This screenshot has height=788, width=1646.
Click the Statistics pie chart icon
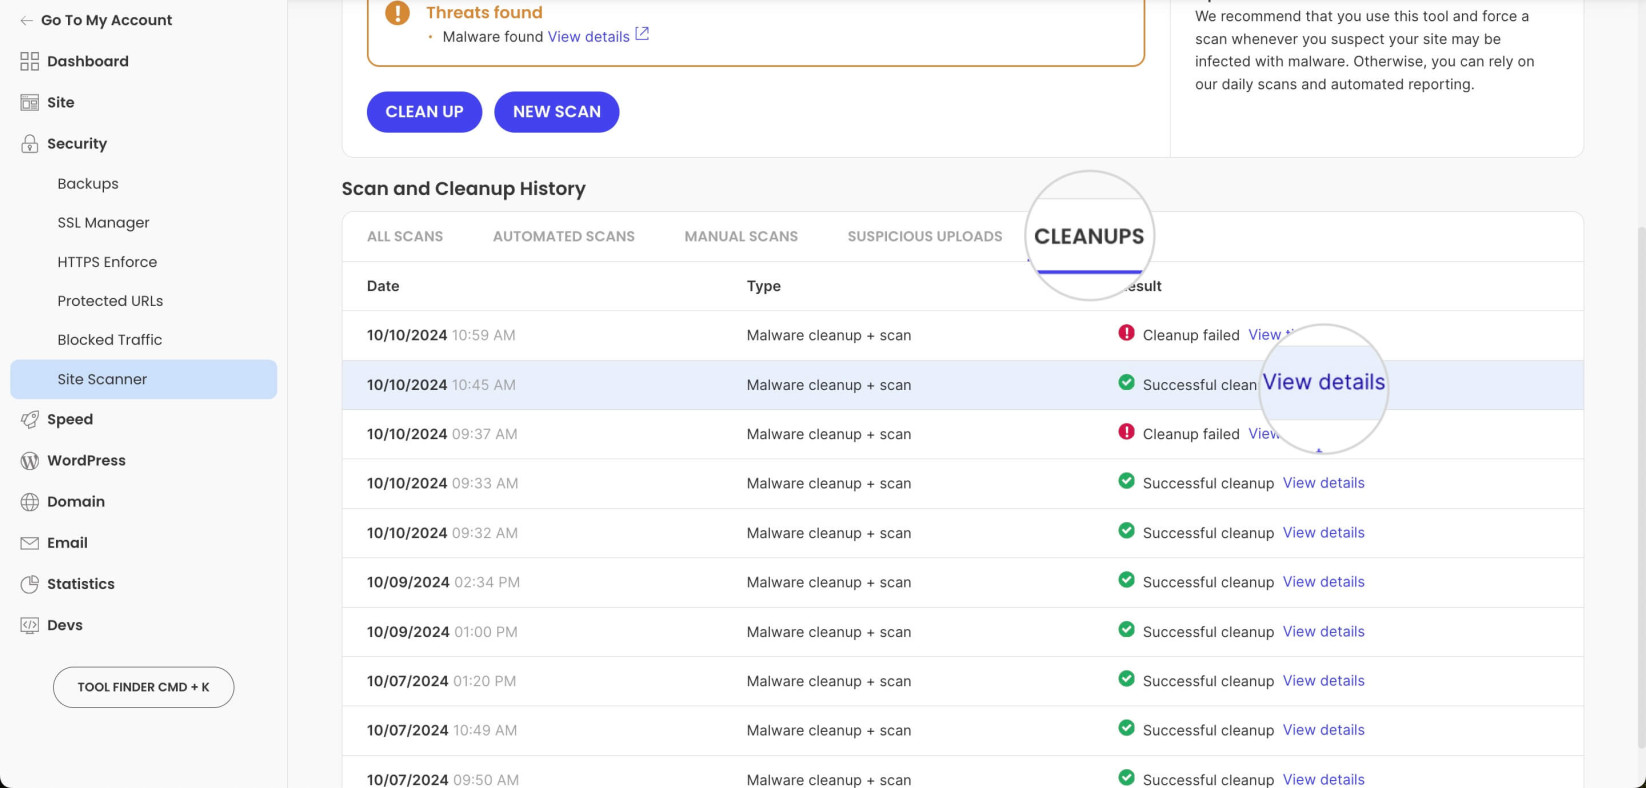(30, 584)
